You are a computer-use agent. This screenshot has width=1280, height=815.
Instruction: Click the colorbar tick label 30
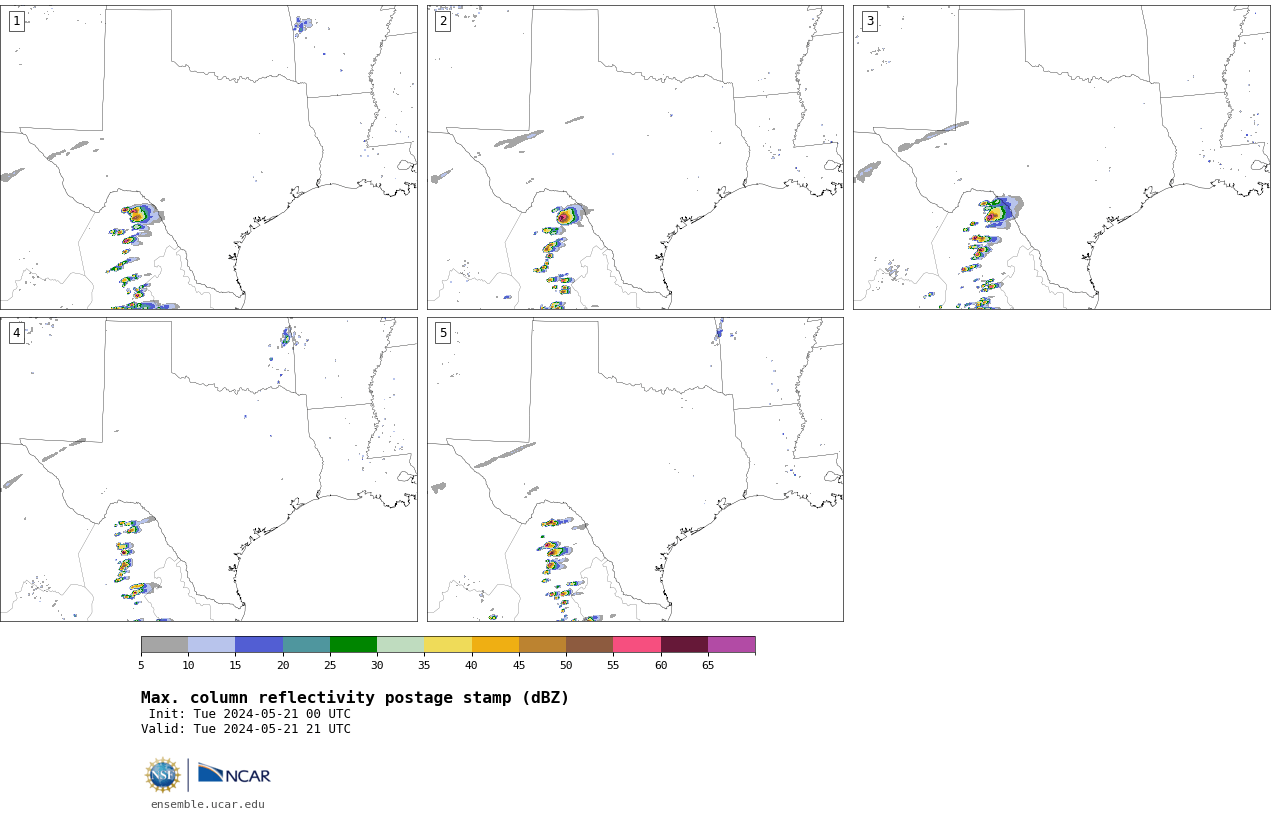tap(377, 666)
